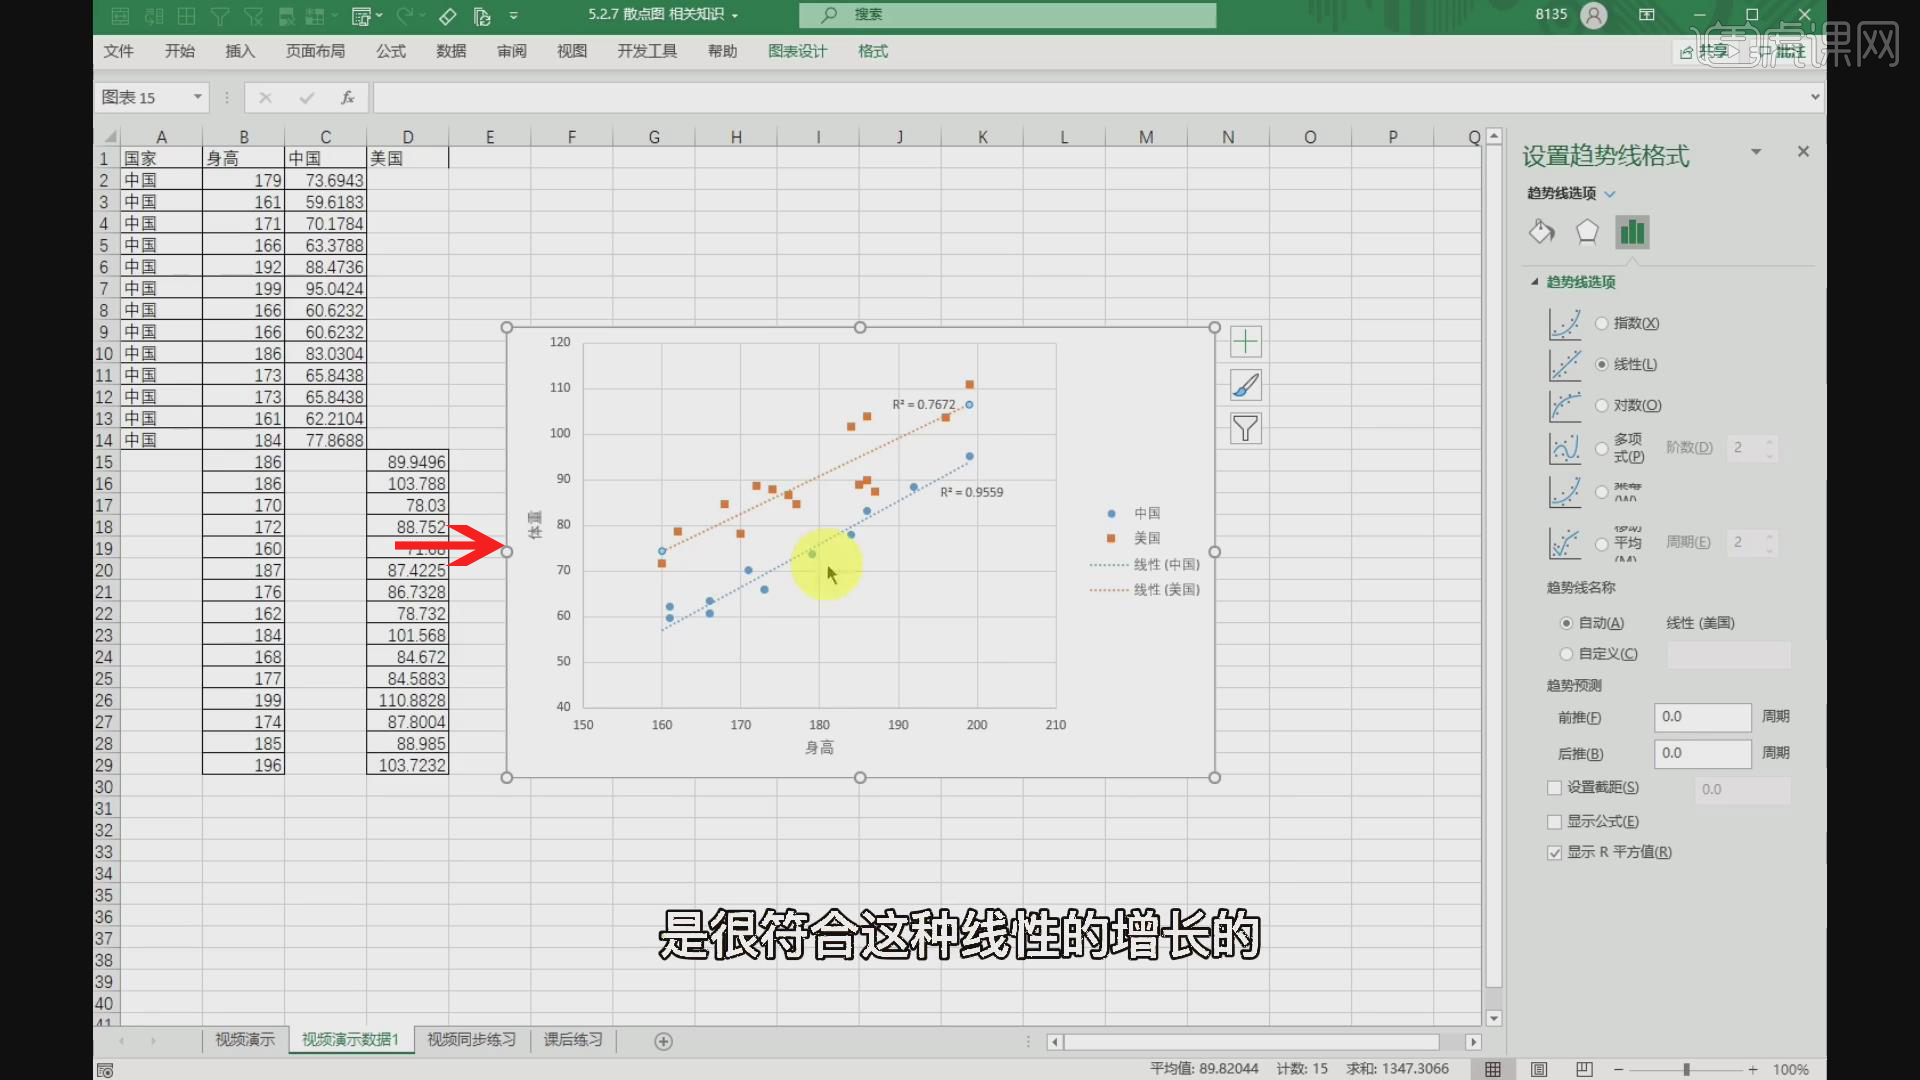The width and height of the screenshot is (1920, 1080).
Task: Close the 设置趋势线格式 pane
Action: [1803, 151]
